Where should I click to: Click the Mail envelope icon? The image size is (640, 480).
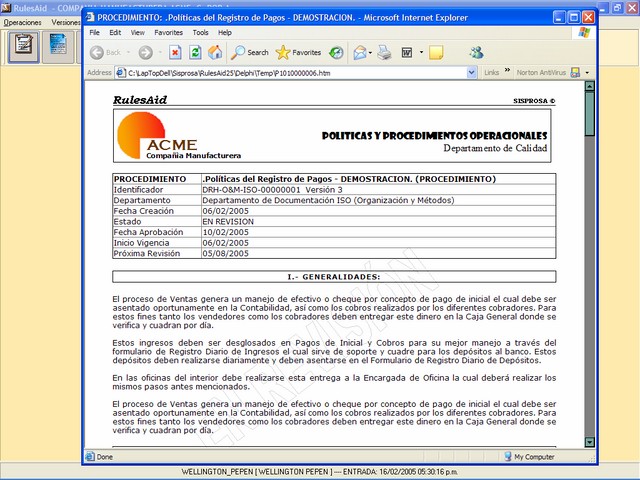pos(360,52)
